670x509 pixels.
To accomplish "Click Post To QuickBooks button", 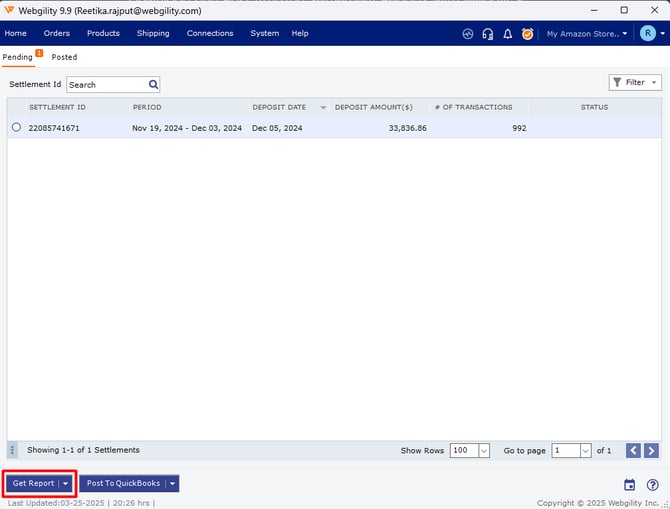I will click(x=123, y=484).
